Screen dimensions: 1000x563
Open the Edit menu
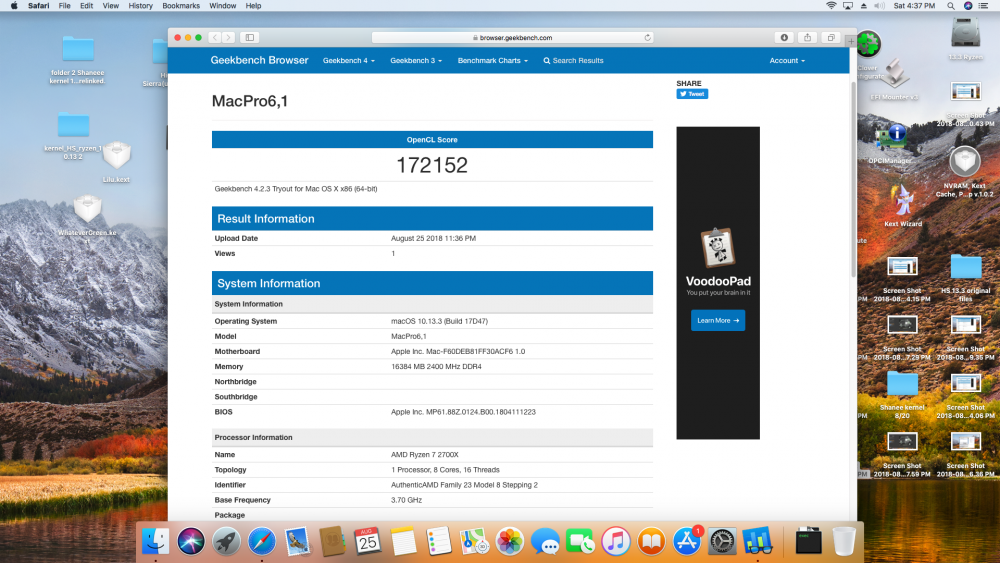[86, 6]
